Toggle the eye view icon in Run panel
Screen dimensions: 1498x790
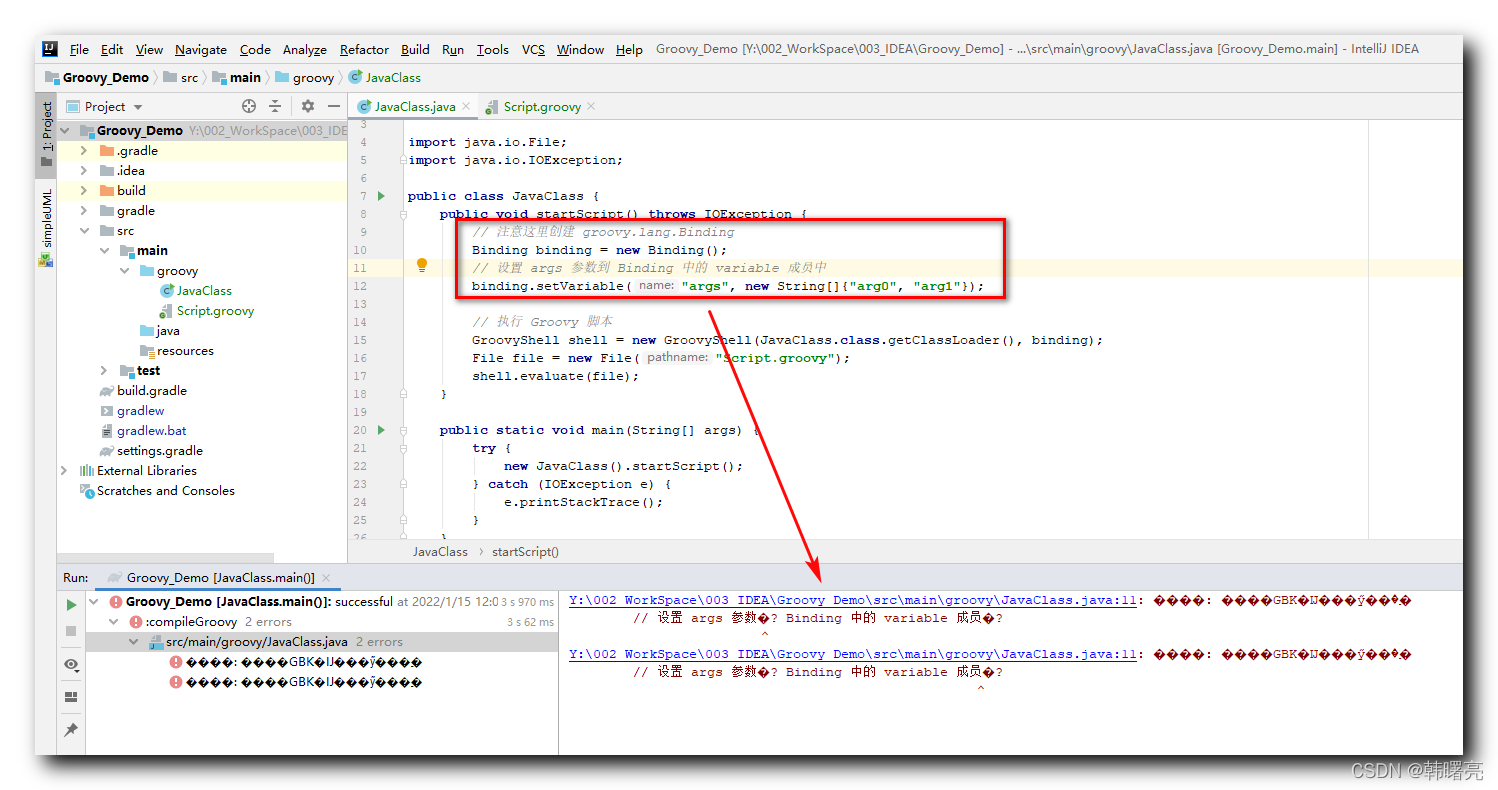(x=71, y=664)
